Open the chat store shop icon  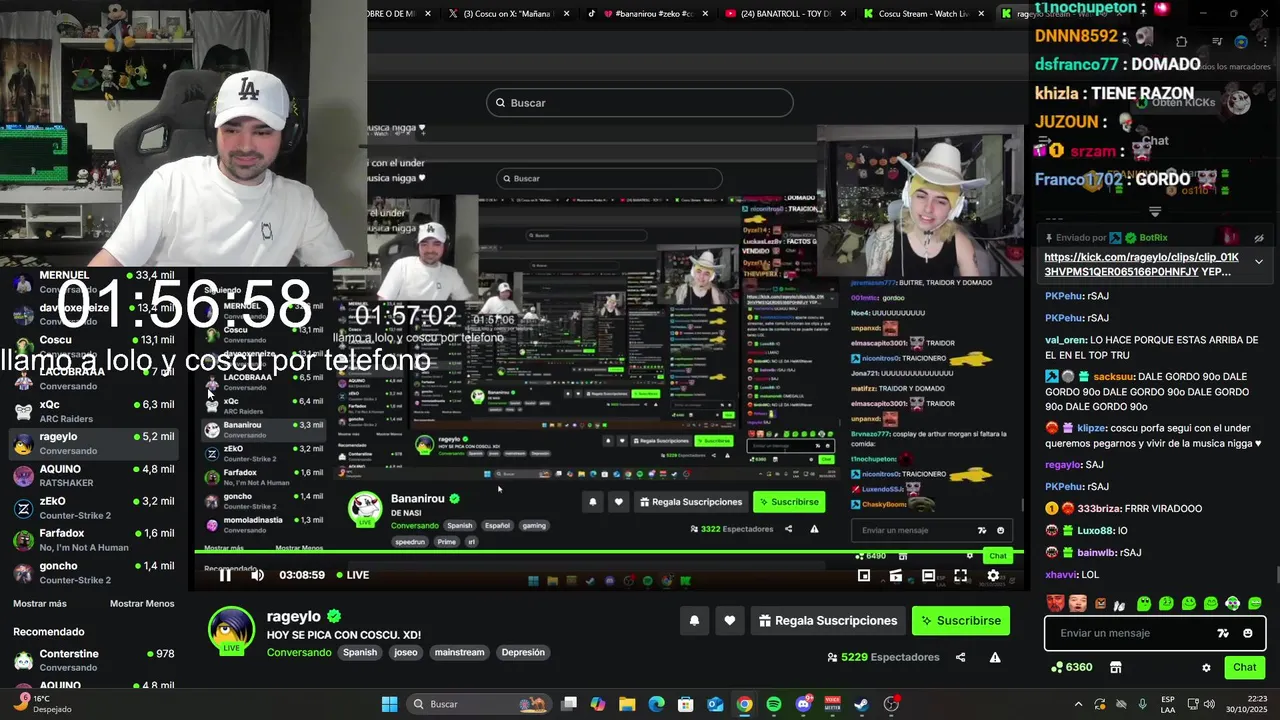(x=1116, y=667)
